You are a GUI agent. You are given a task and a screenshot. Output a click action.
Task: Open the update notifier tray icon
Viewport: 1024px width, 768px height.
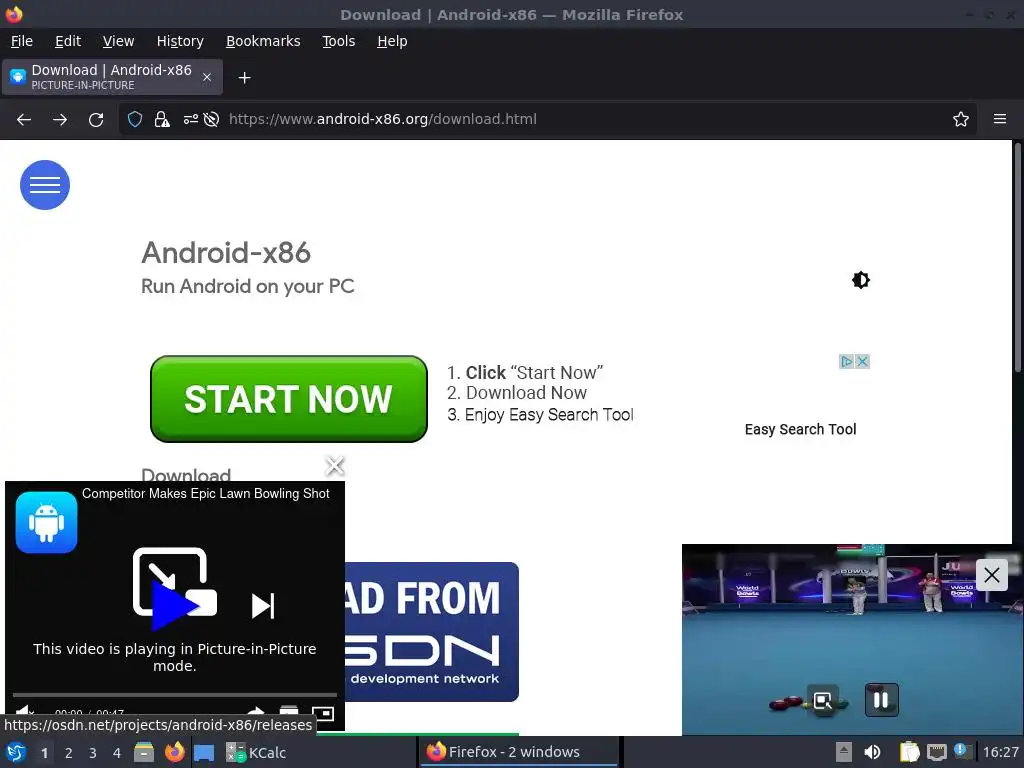coord(961,751)
